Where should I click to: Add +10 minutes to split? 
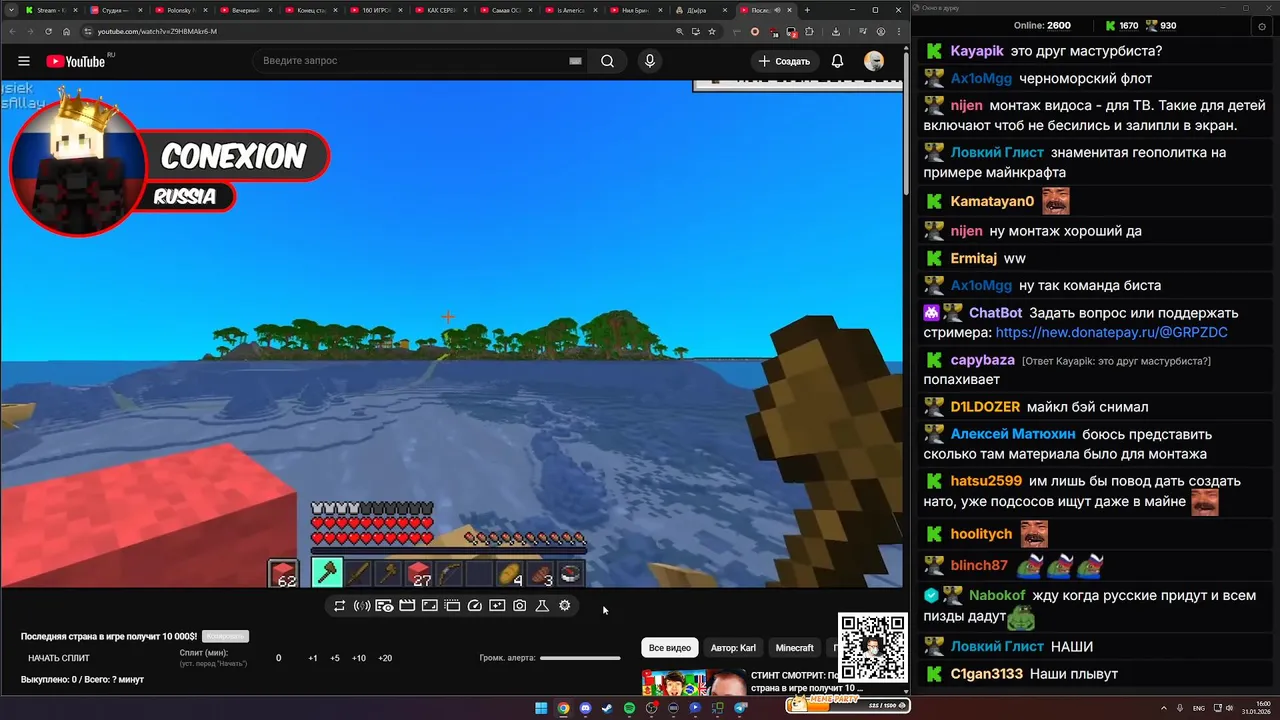pyautogui.click(x=359, y=658)
